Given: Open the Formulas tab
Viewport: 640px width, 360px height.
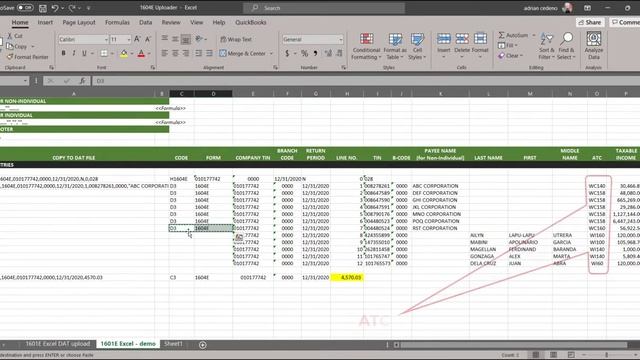Looking at the screenshot, I should point(117,22).
